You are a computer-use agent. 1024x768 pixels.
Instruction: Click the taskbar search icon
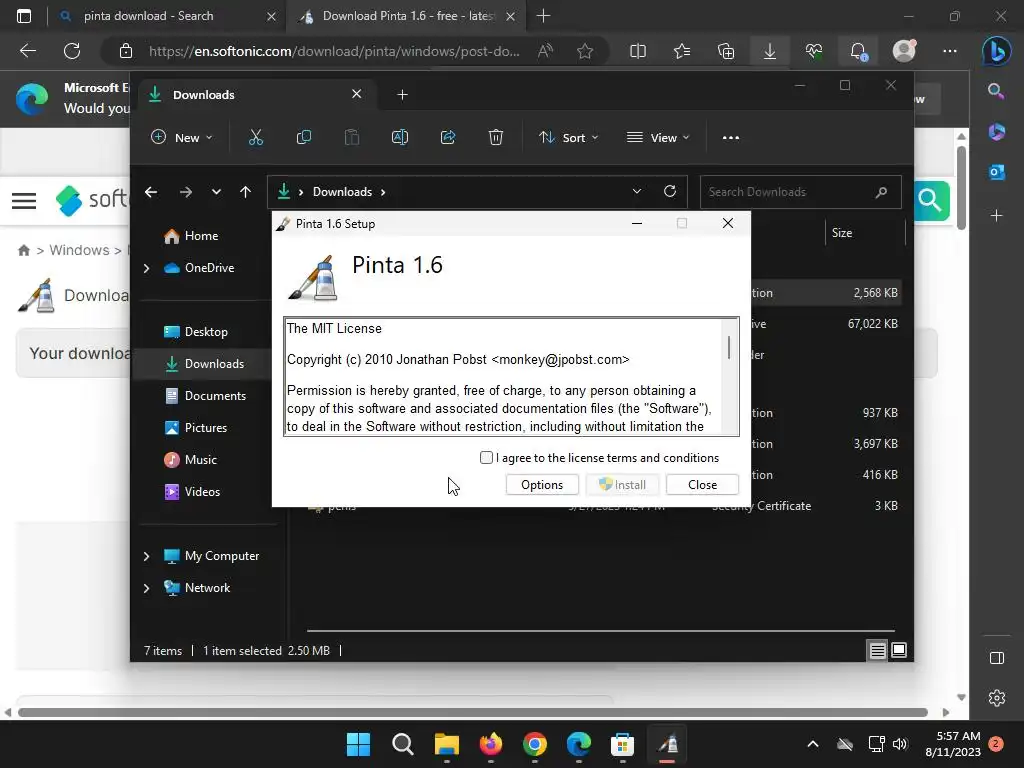[x=402, y=744]
